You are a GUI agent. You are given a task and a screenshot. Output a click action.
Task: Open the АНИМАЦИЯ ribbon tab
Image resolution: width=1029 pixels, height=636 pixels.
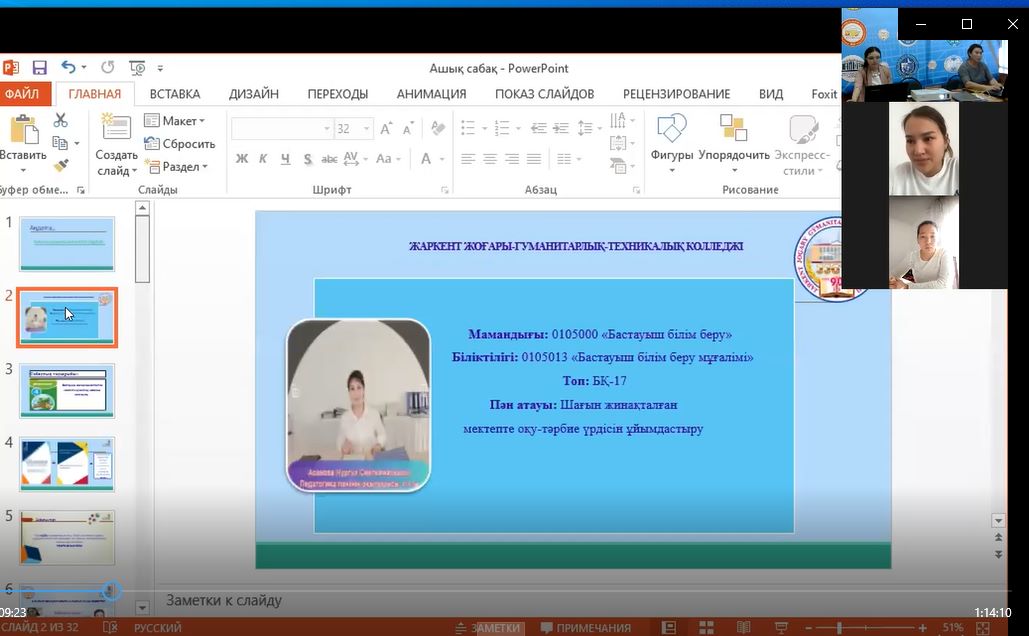431,94
